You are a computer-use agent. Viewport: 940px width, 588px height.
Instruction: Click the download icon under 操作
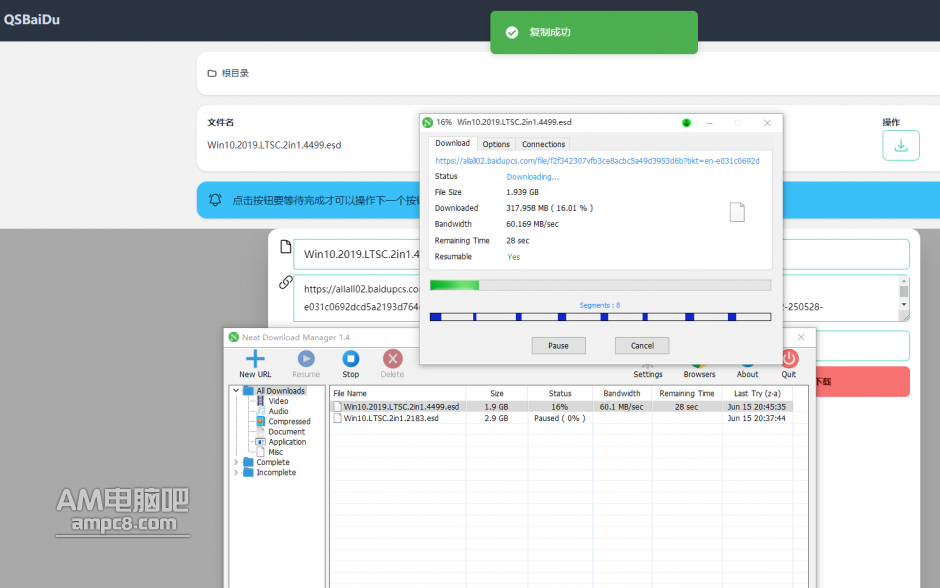[x=900, y=146]
